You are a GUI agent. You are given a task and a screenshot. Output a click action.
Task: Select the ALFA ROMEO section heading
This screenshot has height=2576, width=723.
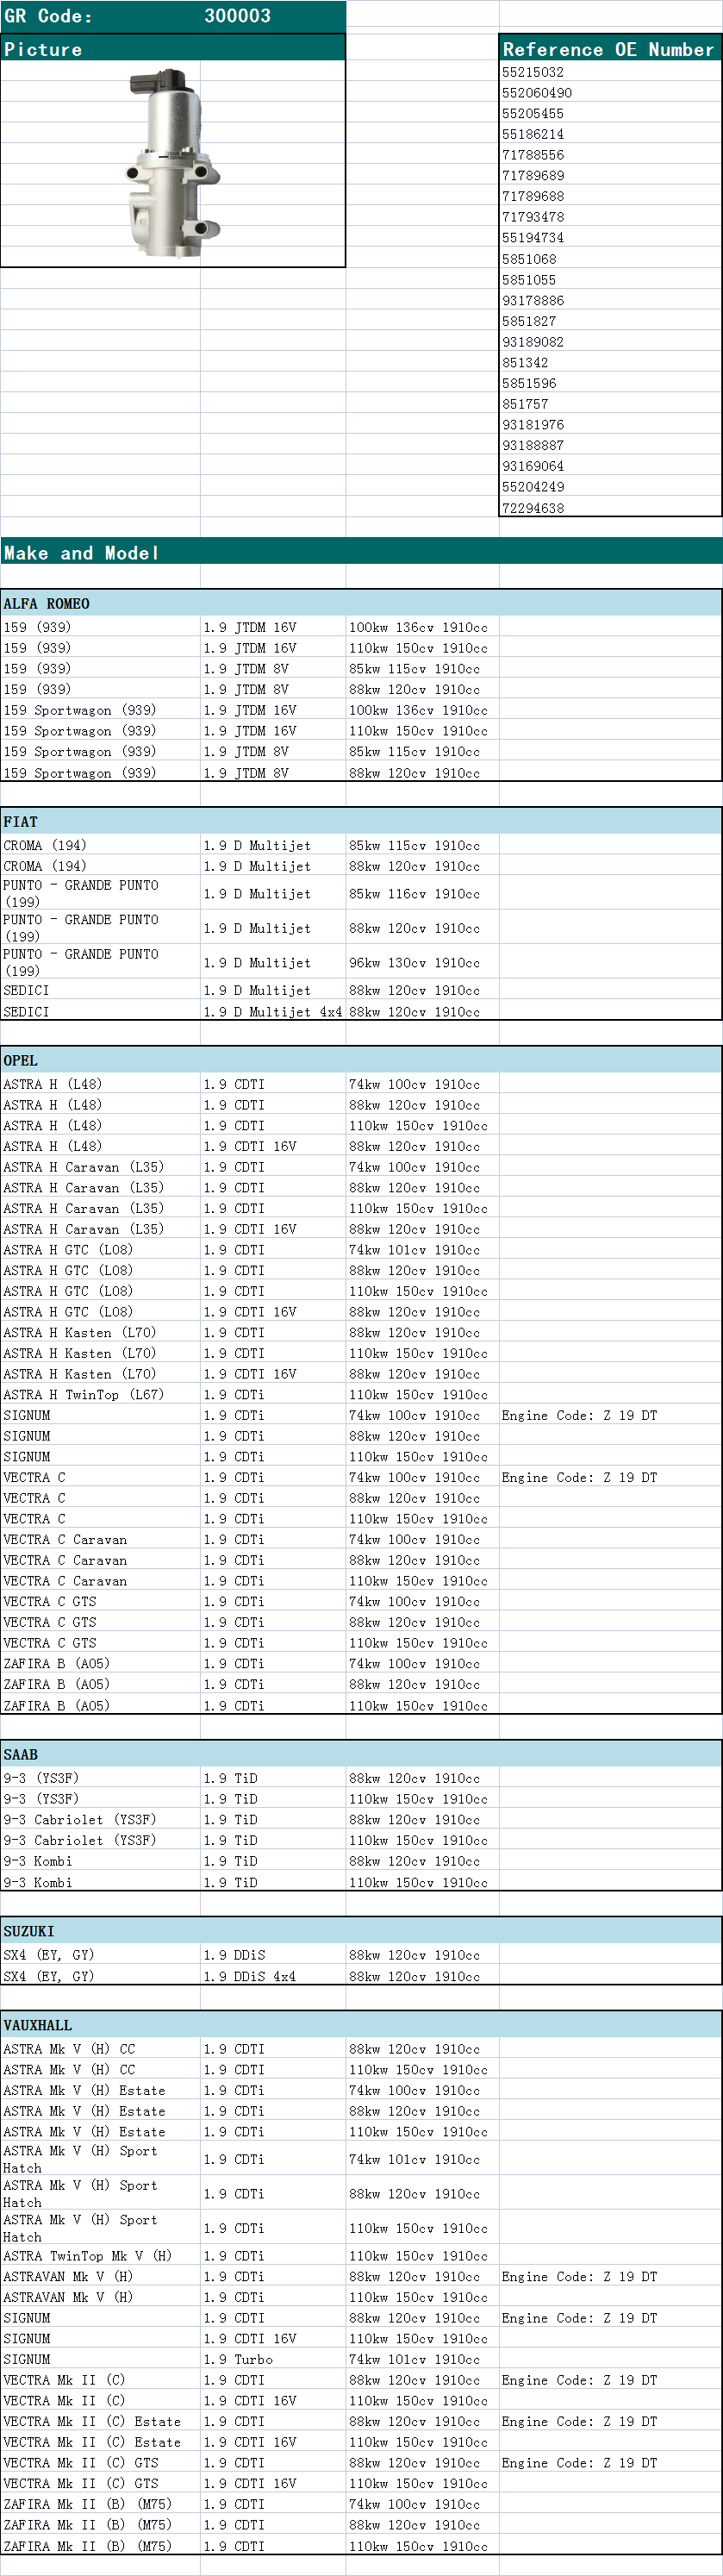(46, 604)
